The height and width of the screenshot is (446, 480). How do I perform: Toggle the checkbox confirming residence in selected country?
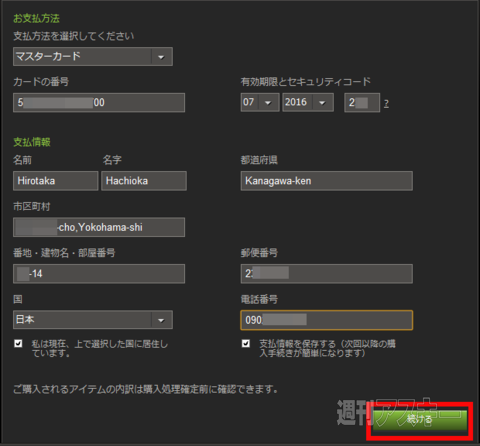[x=18, y=343]
